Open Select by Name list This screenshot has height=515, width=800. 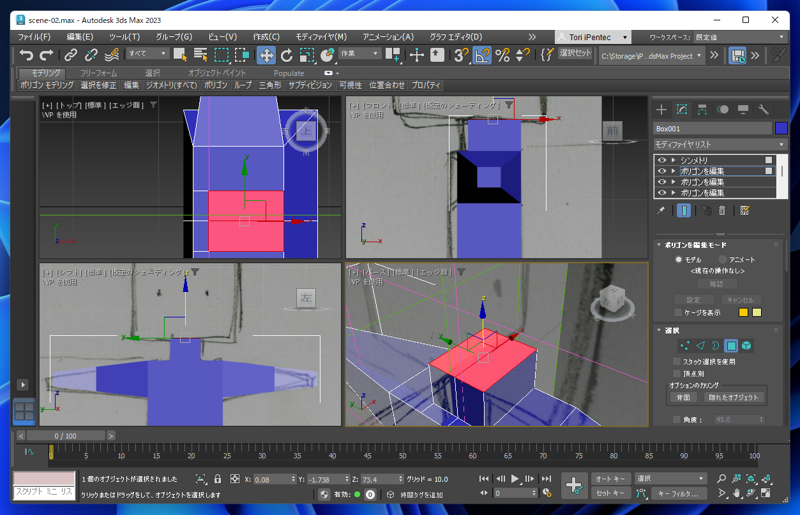(201, 55)
